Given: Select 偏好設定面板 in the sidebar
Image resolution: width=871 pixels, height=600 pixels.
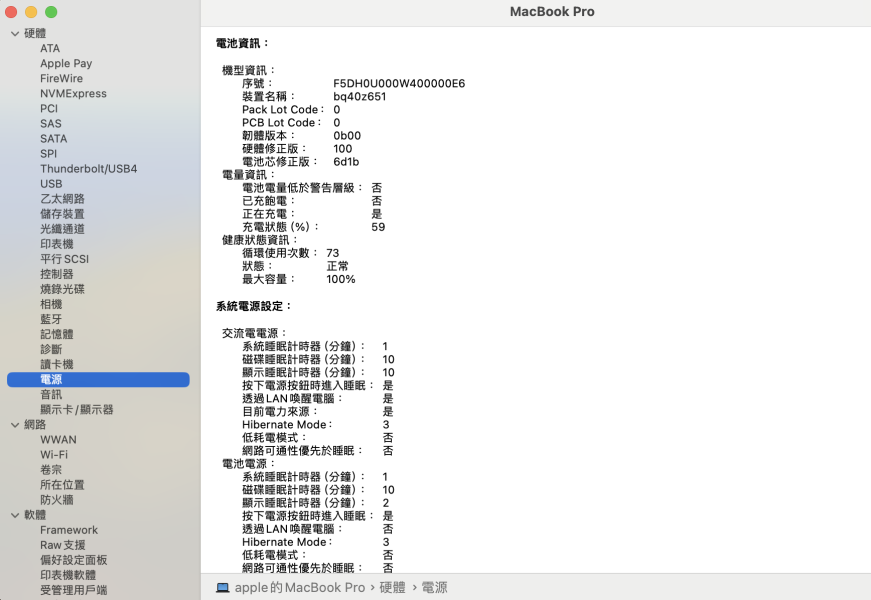Looking at the screenshot, I should coord(73,560).
